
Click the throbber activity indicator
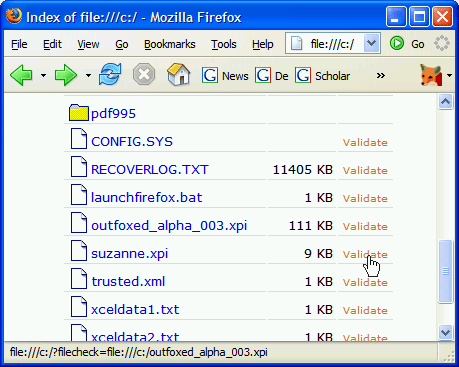pos(442,43)
